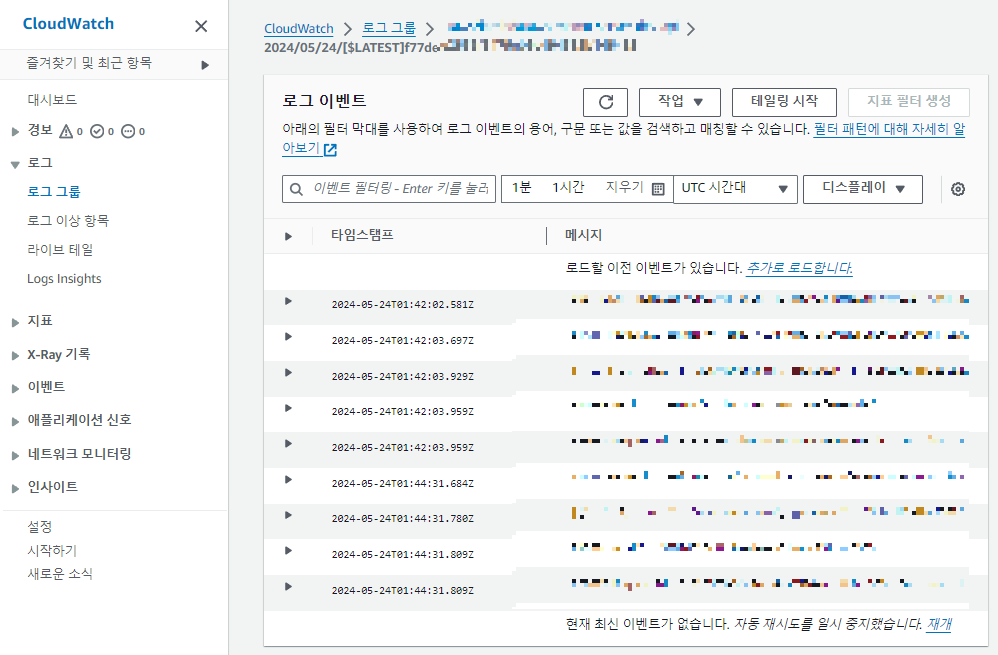Click the 지표 필터 생성 button
998x655 pixels.
(909, 102)
